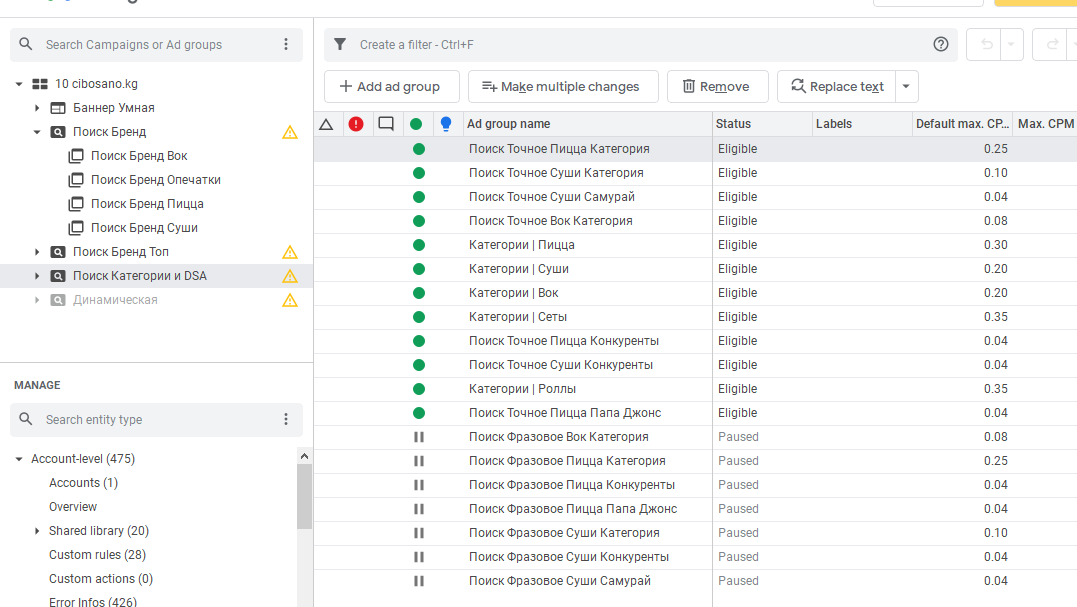Click the Remove button
1077x607 pixels.
[x=717, y=87]
